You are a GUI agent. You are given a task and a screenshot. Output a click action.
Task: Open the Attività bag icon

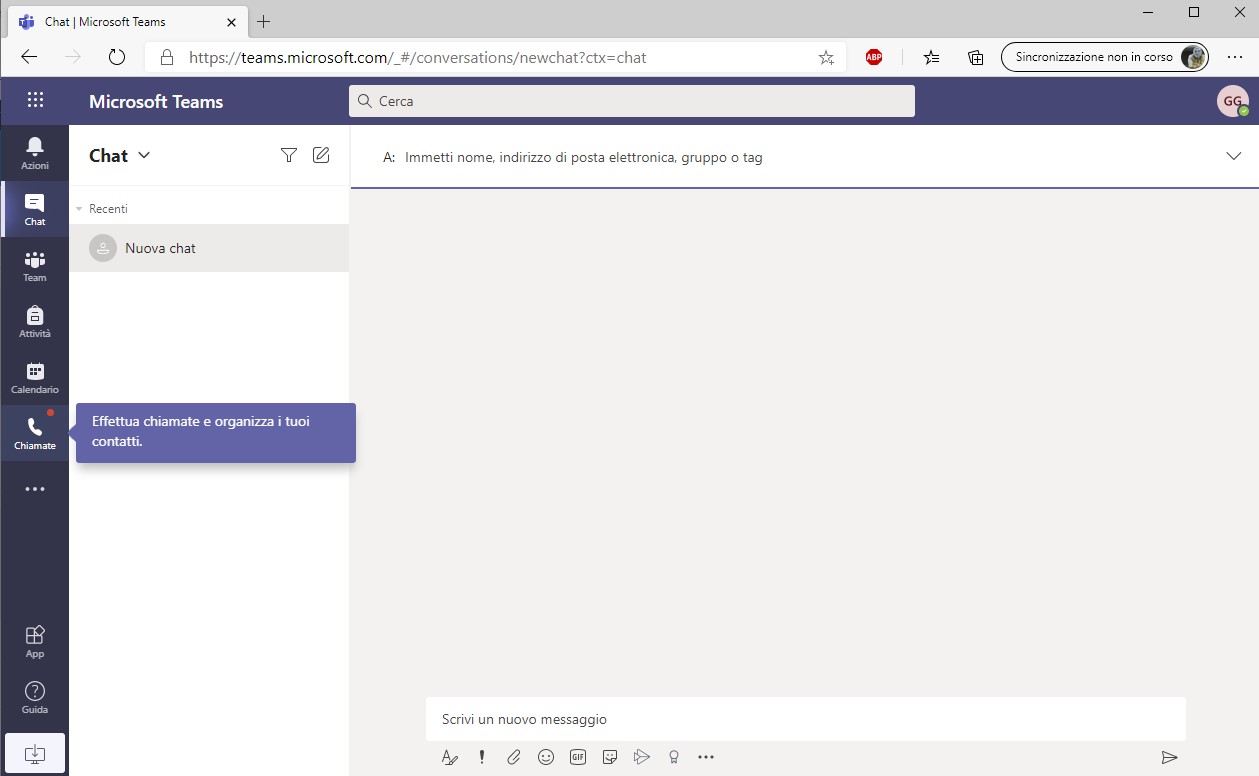pyautogui.click(x=35, y=321)
